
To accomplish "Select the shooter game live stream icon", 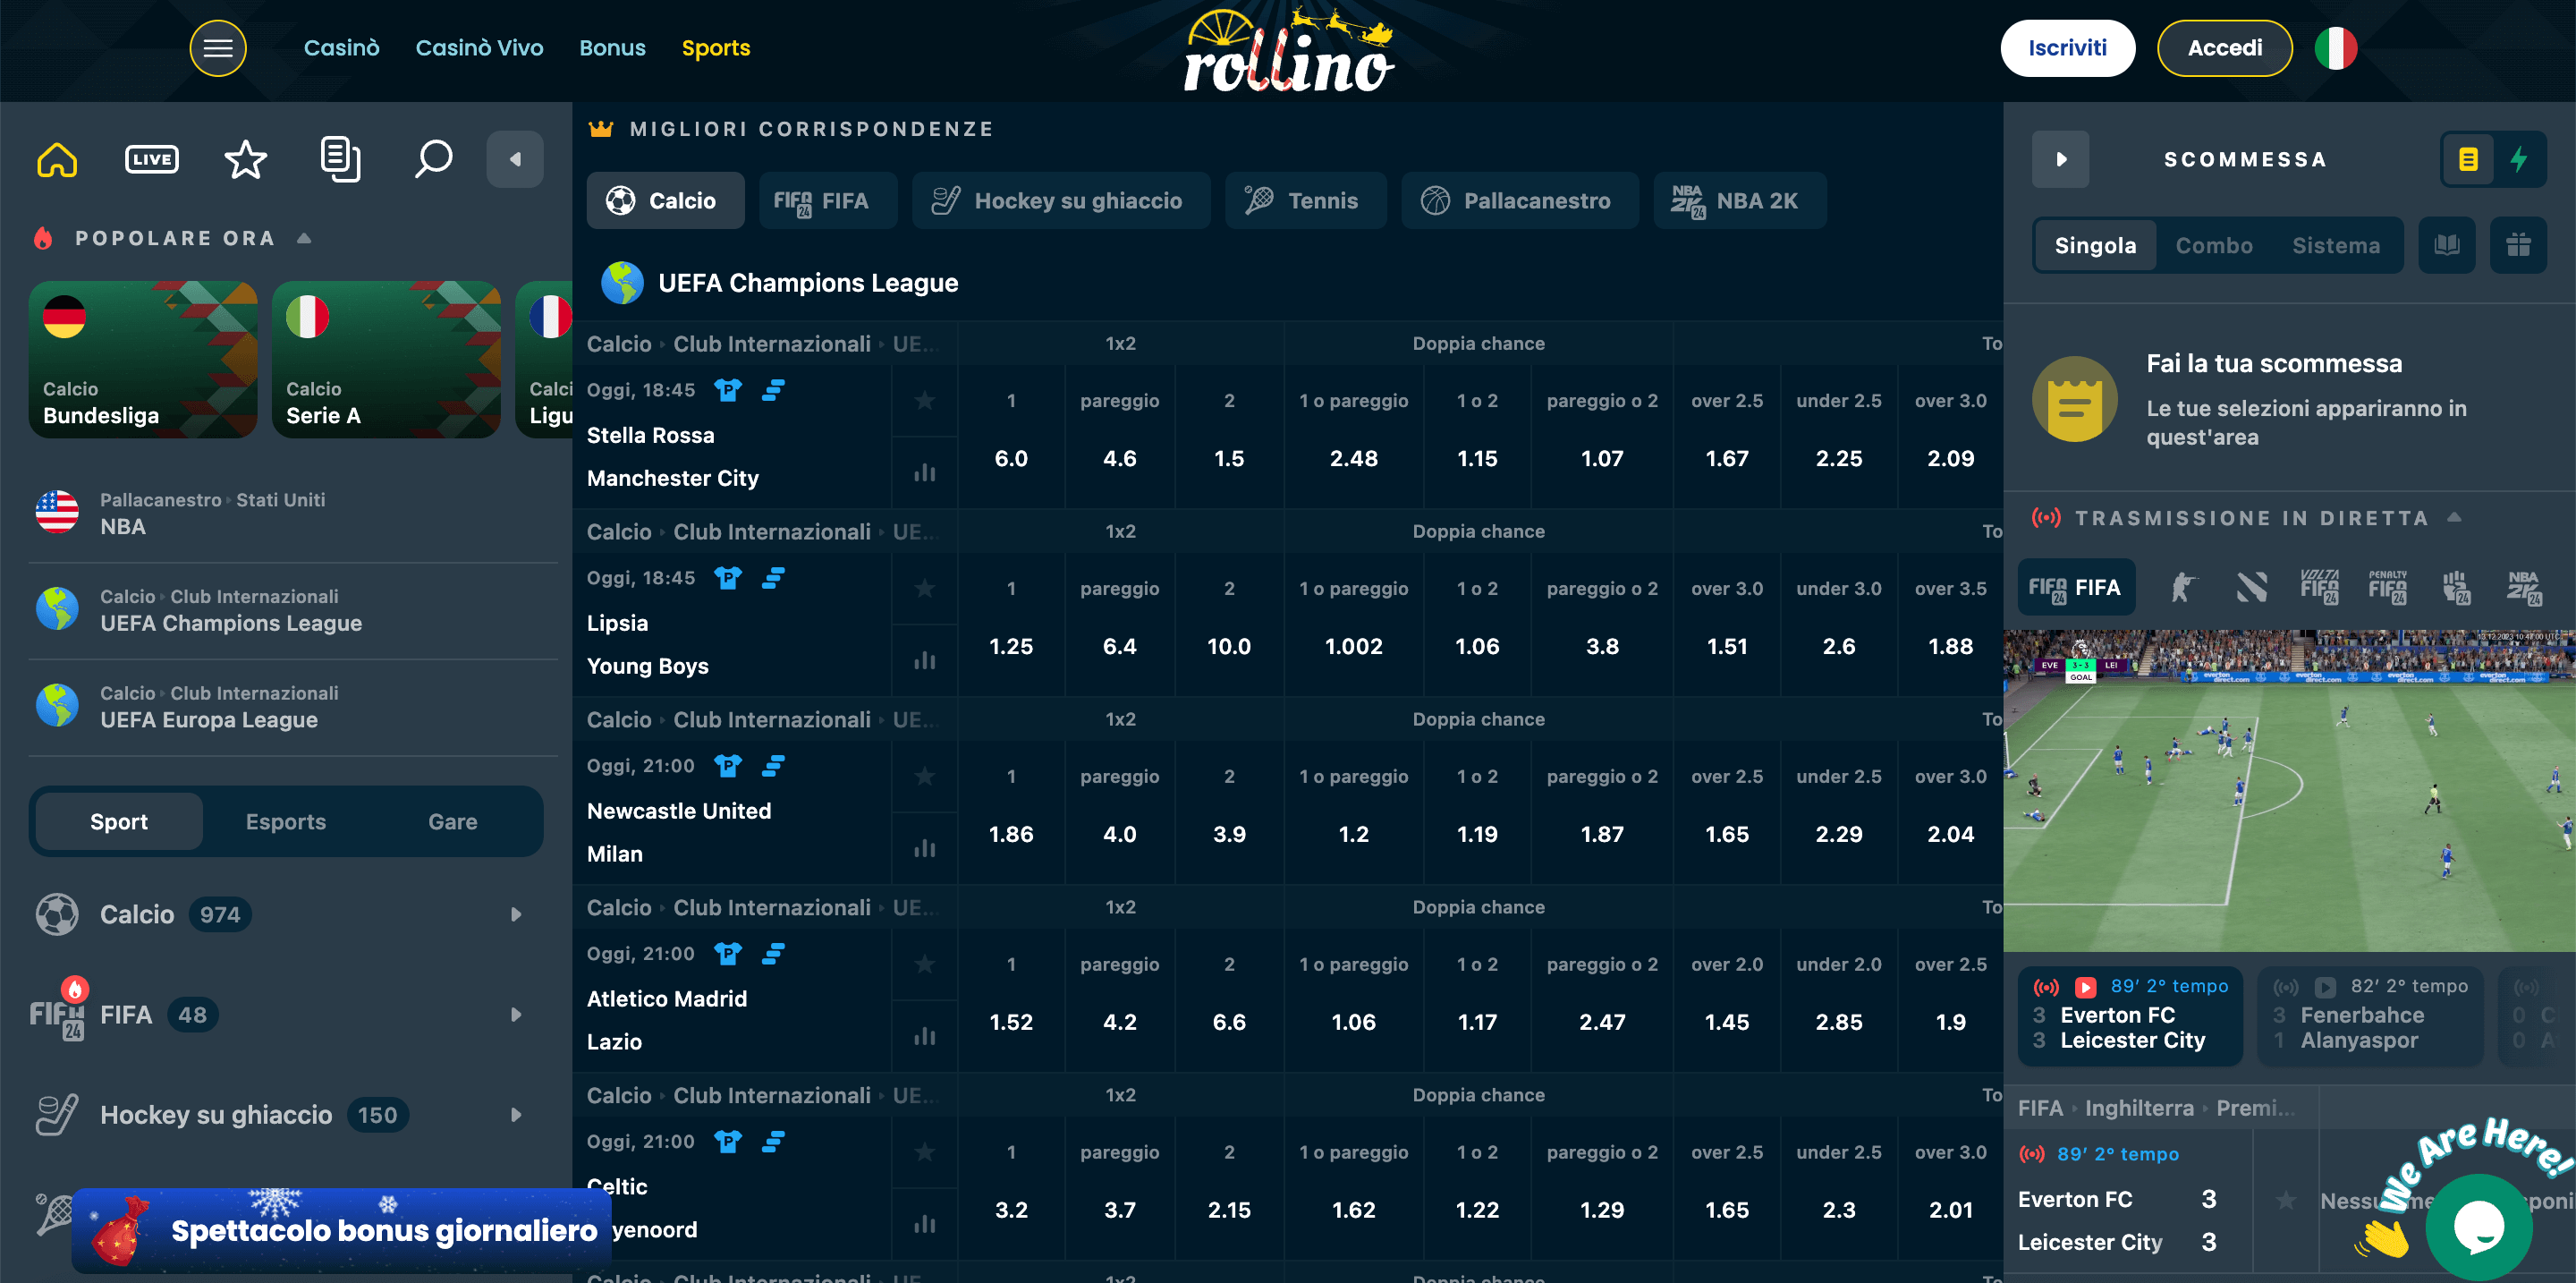I will pyautogui.click(x=2183, y=587).
